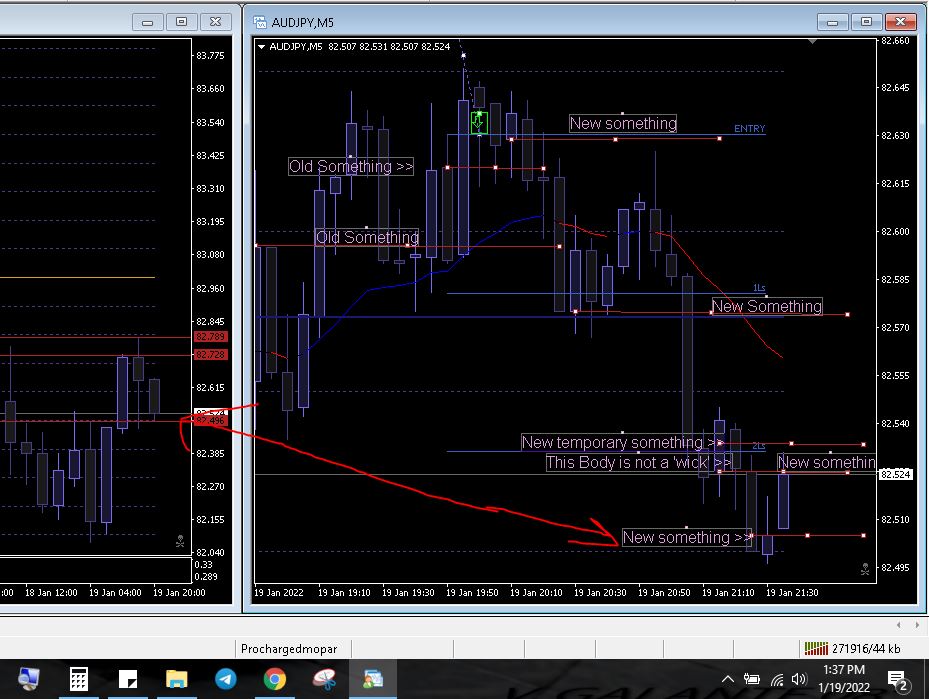Click the 82.600 price scale label
The image size is (929, 699).
click(x=895, y=231)
